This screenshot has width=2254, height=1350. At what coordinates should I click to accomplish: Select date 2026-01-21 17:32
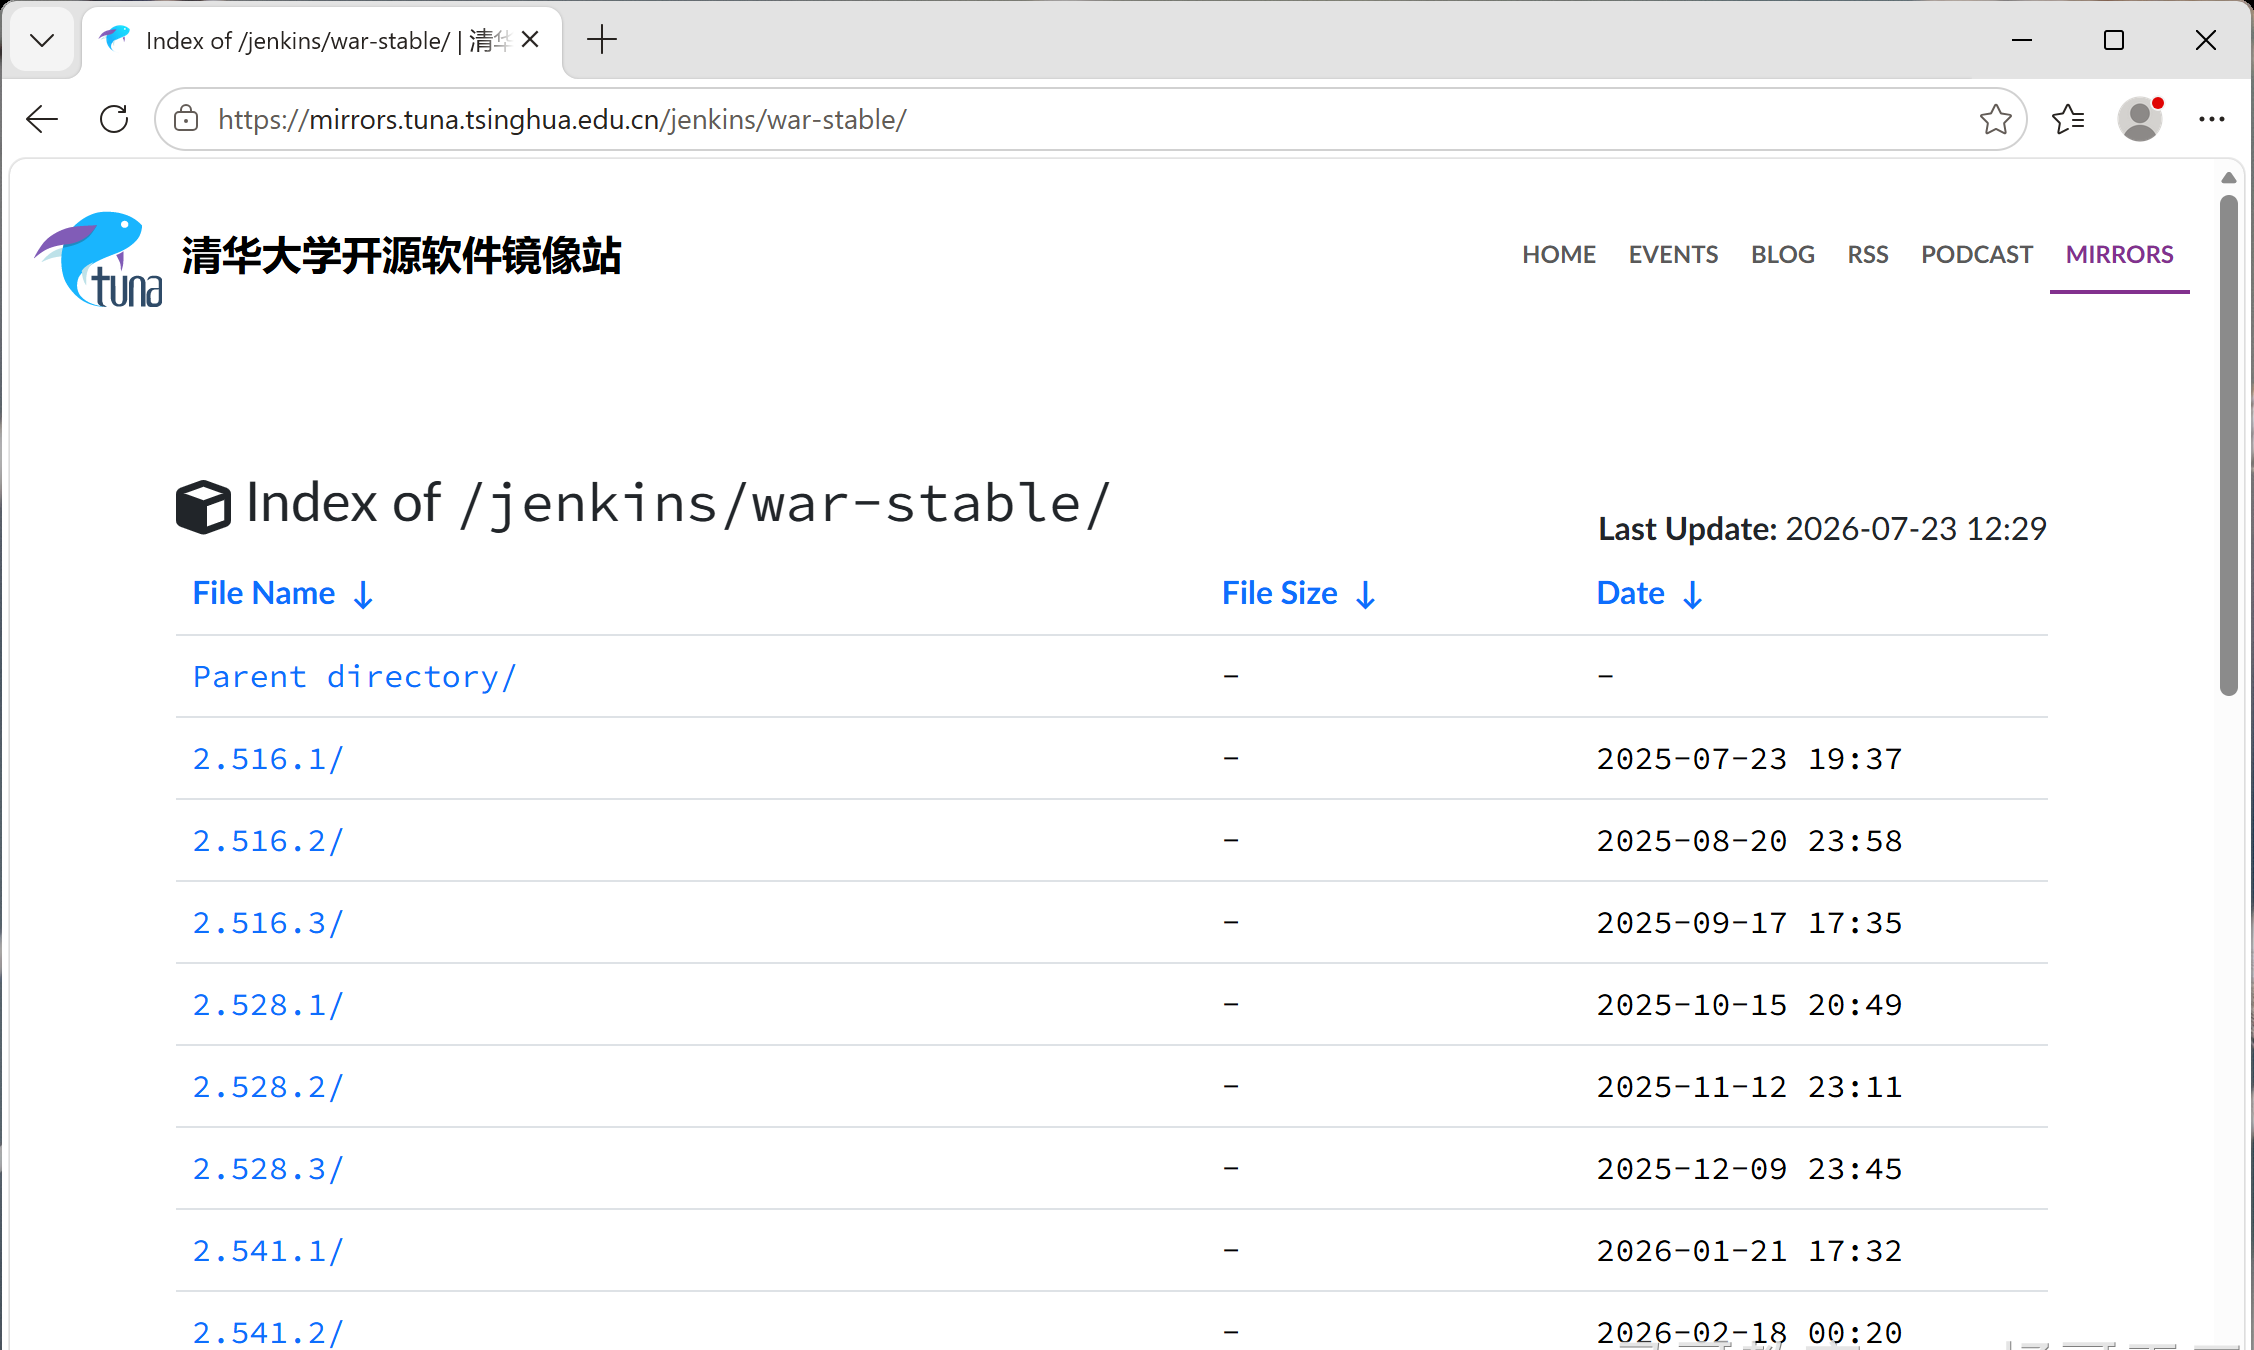coord(1749,1251)
